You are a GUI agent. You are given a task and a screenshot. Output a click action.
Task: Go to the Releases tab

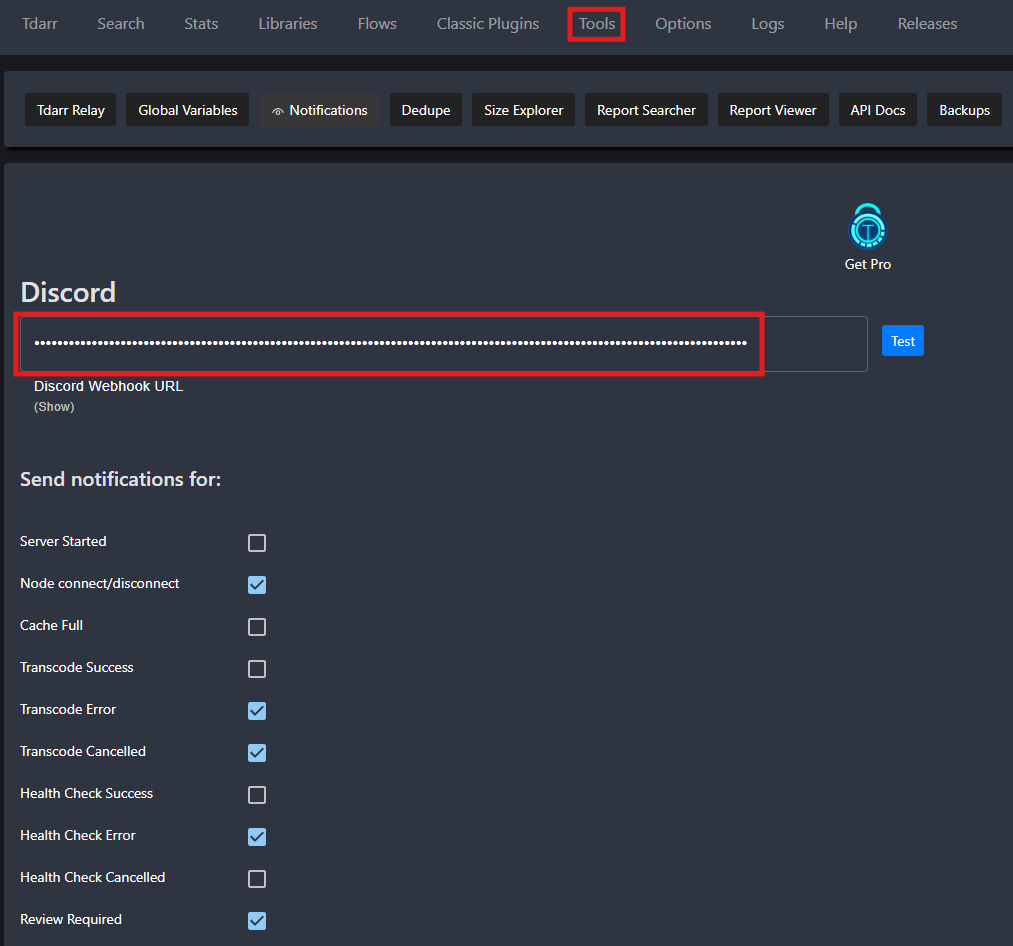click(927, 24)
